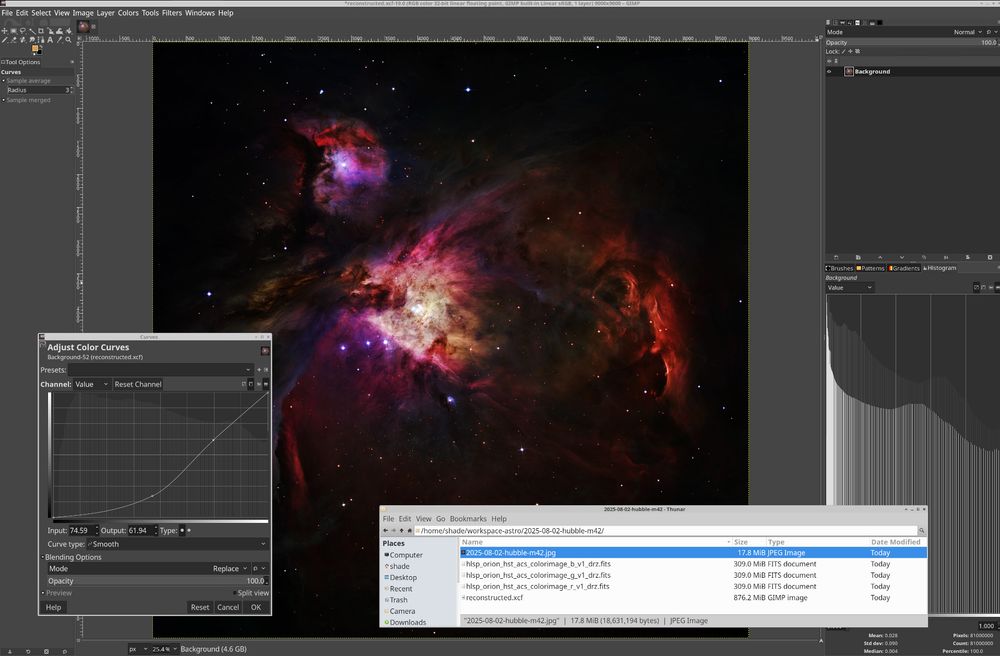
Task: Hide the Background layer eye icon
Action: [829, 71]
